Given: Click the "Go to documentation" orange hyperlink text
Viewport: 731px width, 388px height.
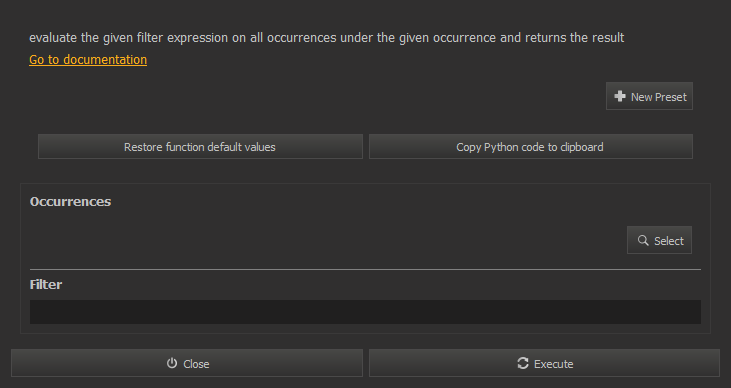Looking at the screenshot, I should coord(88,60).
